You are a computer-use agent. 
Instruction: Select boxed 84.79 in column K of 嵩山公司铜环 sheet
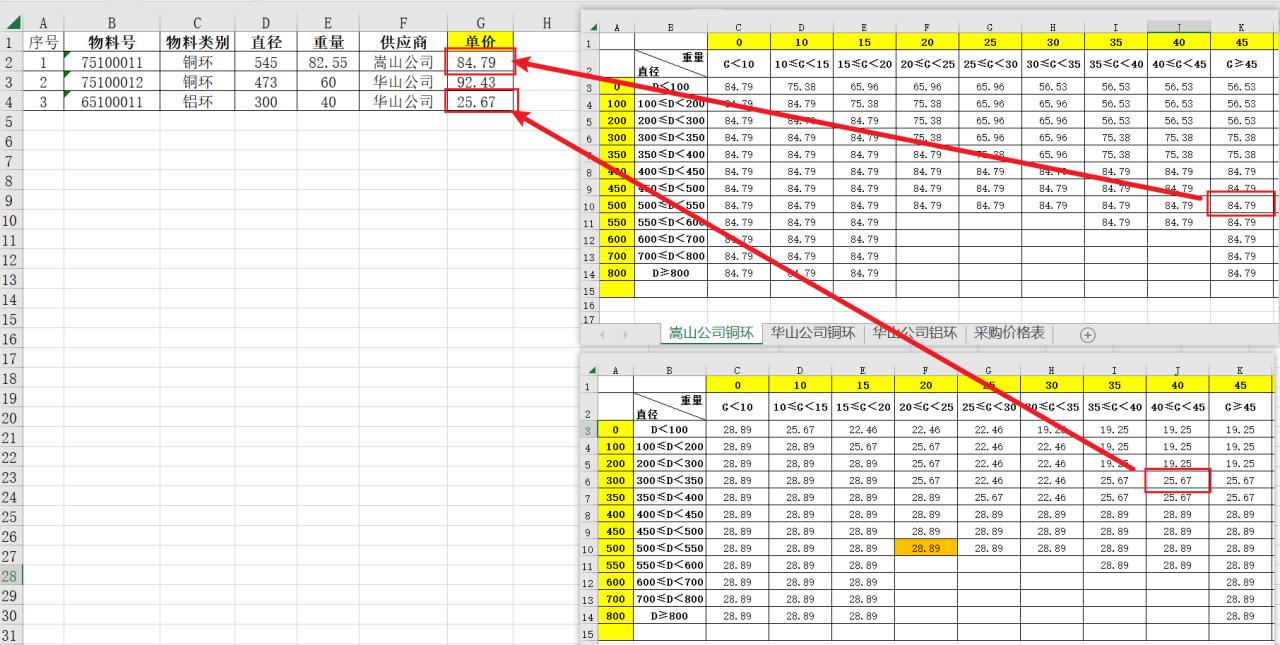pos(1242,205)
